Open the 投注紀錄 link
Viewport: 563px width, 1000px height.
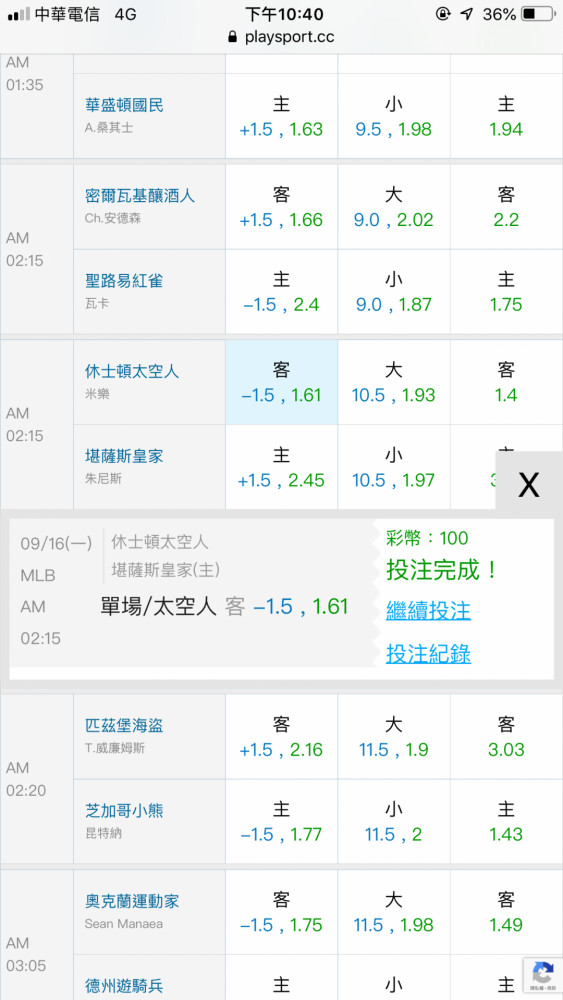click(428, 653)
